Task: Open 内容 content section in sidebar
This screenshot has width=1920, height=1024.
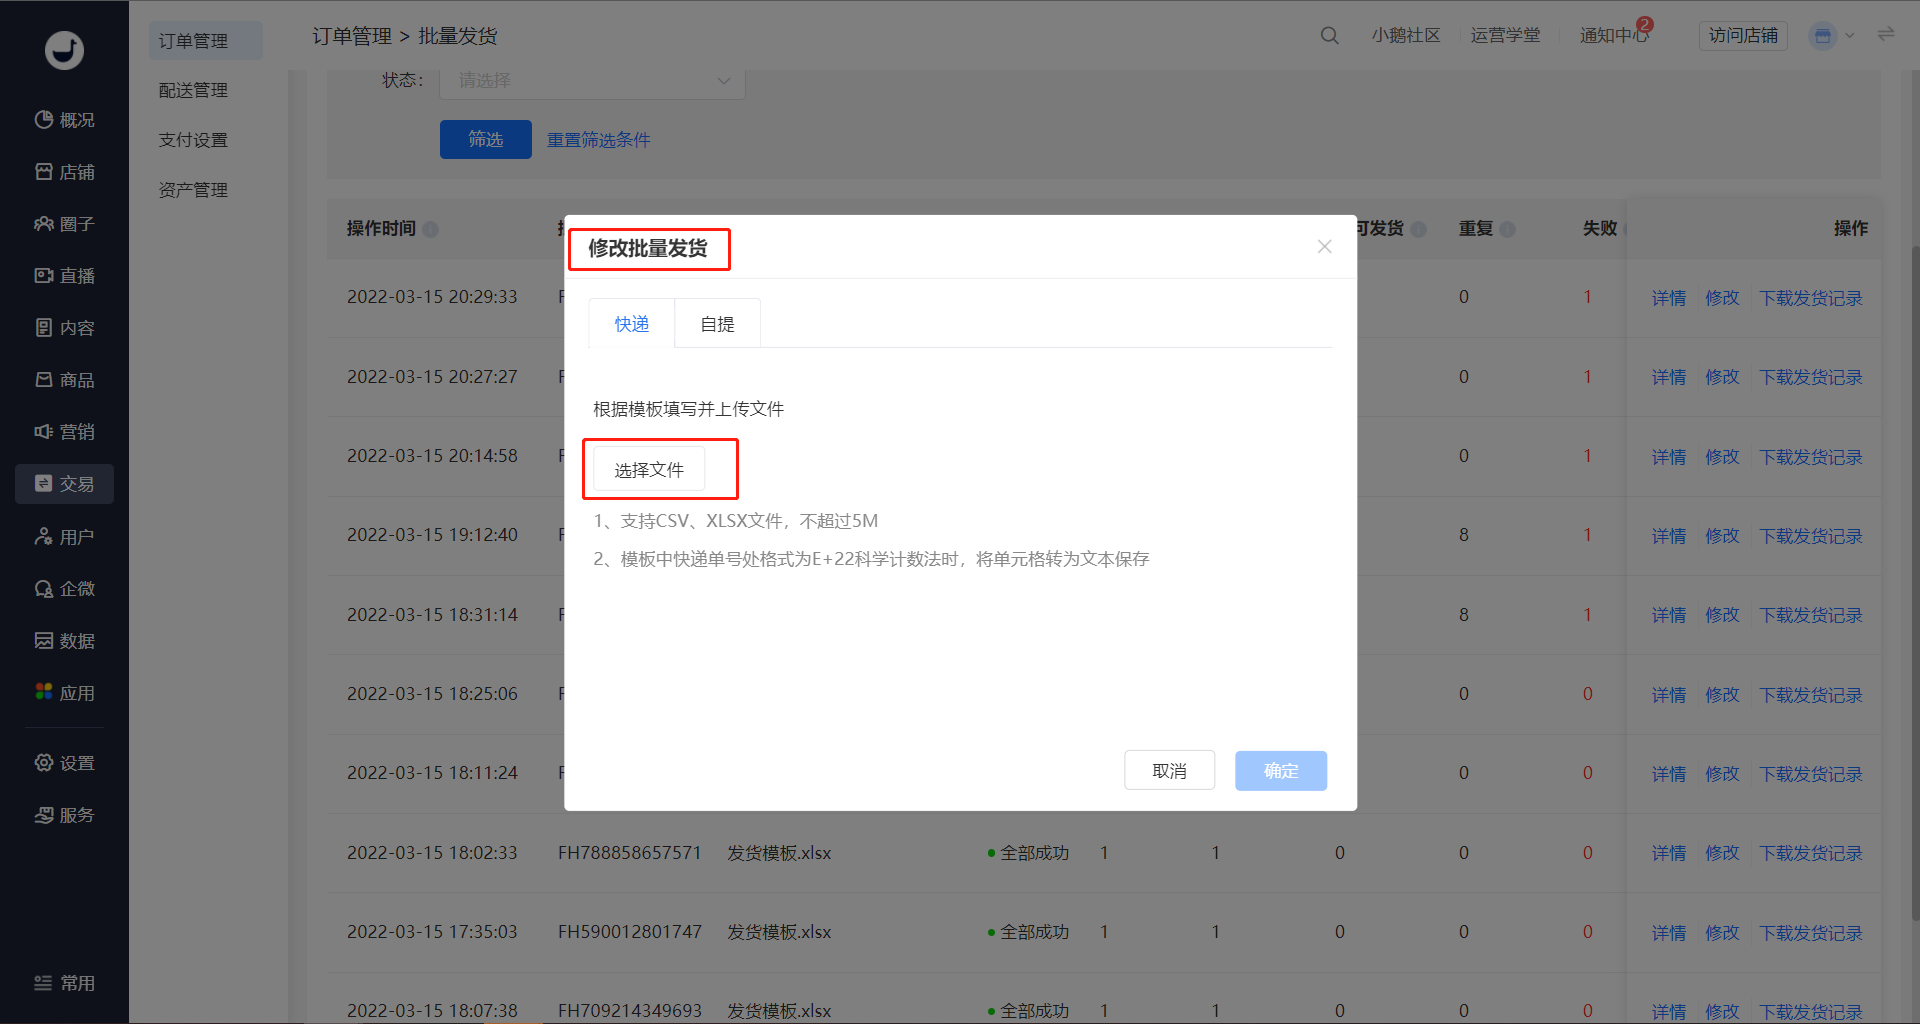Action: [x=64, y=328]
